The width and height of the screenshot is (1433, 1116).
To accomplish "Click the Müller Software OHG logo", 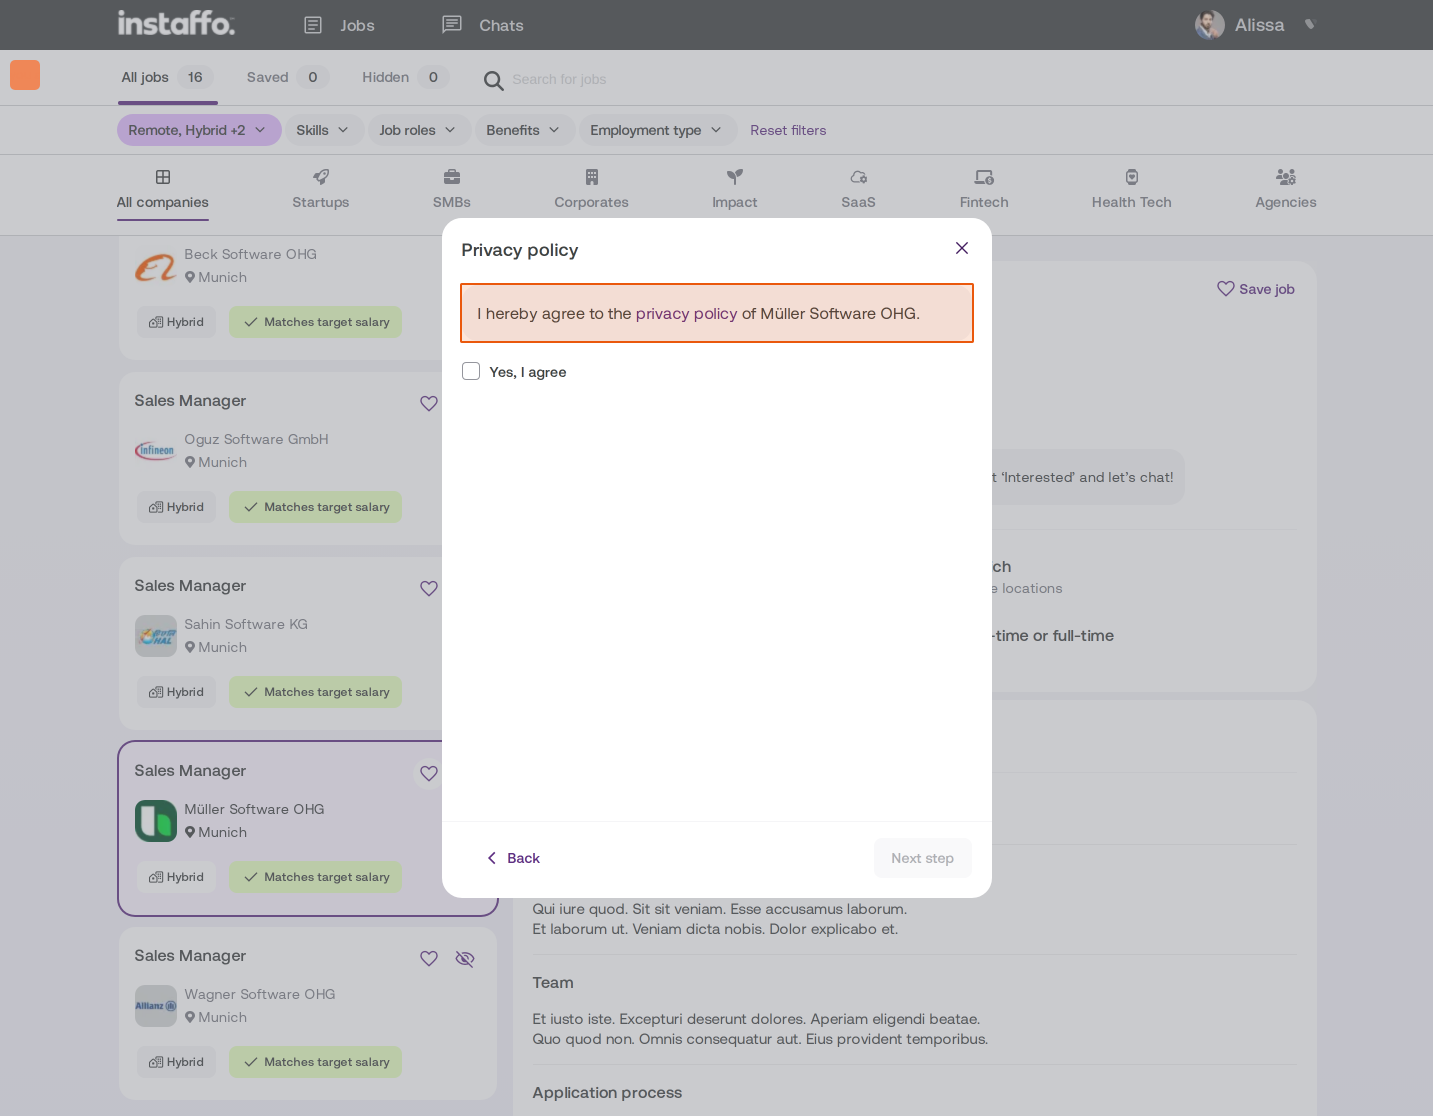I will 156,821.
